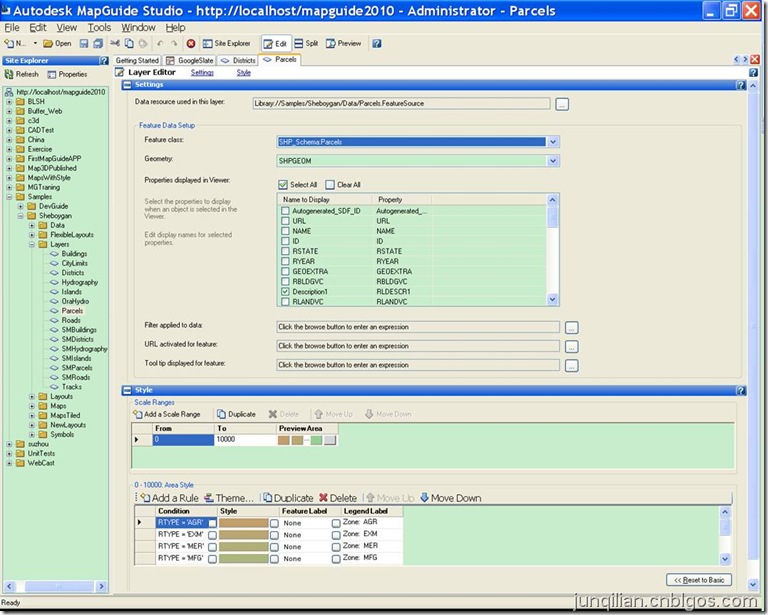
Task: Switch to Edit view mode
Action: point(275,44)
